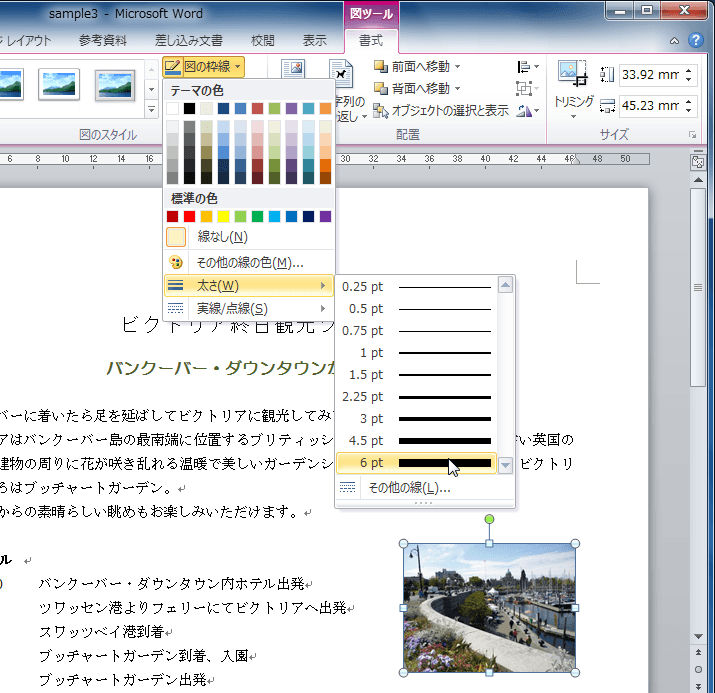
Task: Click the Trimming (トリミング) crop icon
Action: (572, 74)
